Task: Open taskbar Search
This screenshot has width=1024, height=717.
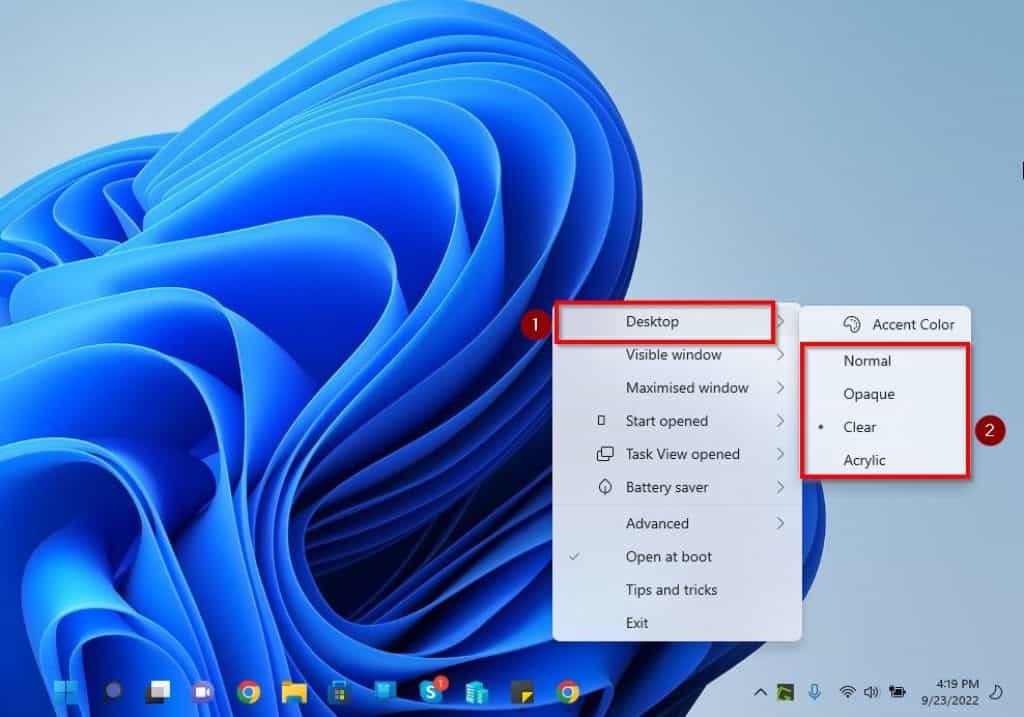Action: pyautogui.click(x=114, y=691)
